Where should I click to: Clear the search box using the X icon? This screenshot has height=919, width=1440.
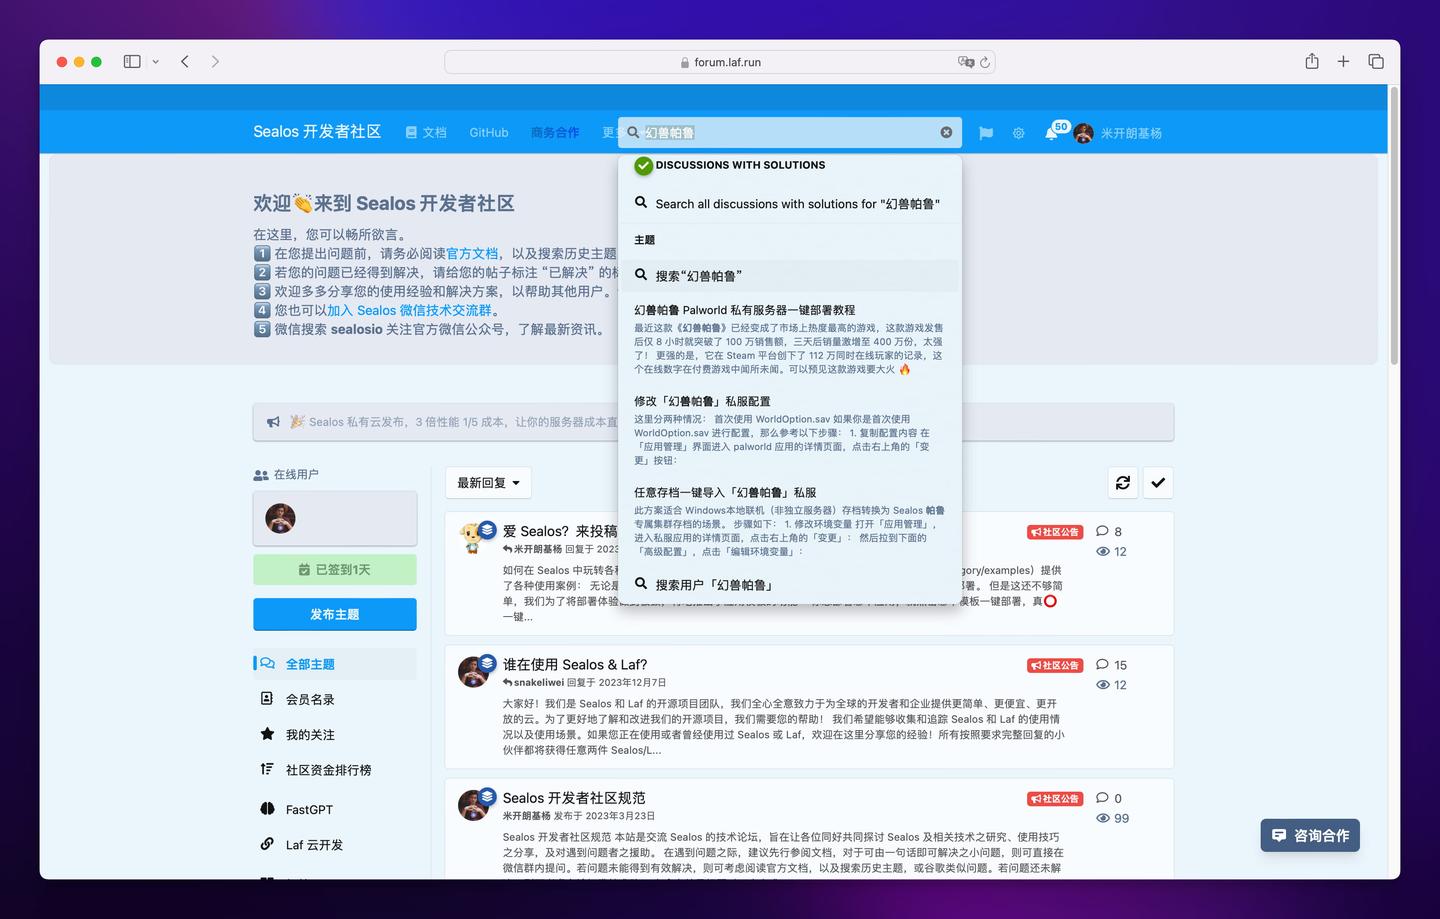click(945, 131)
